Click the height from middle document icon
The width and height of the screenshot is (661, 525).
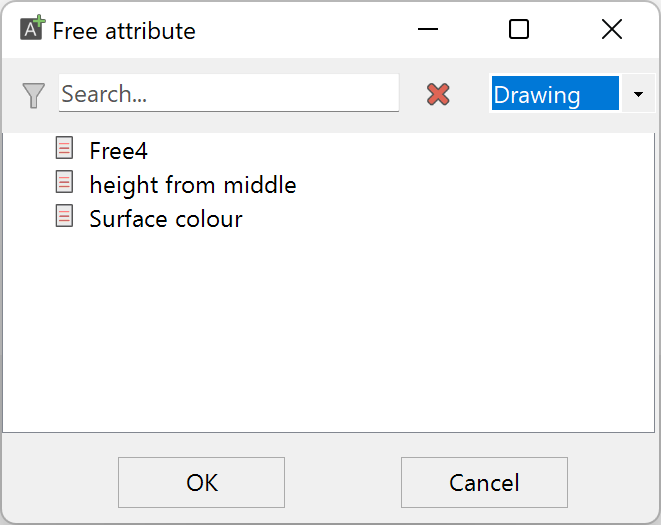[64, 182]
